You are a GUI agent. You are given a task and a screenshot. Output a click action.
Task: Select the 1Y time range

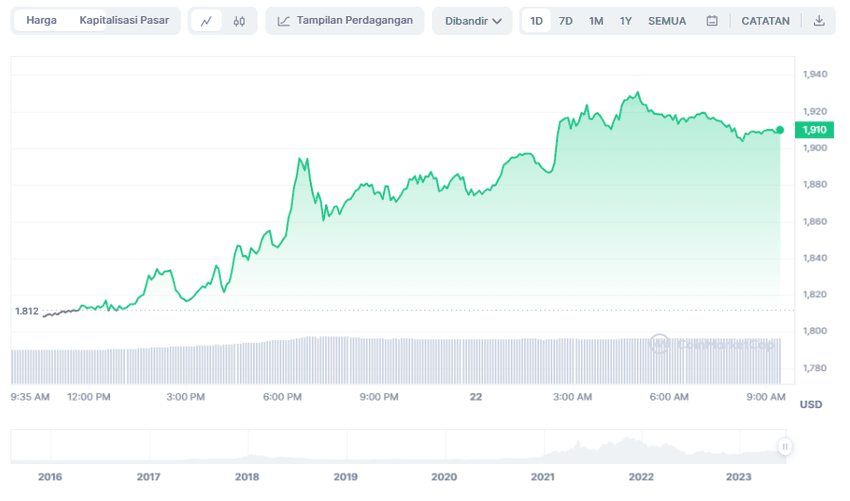[x=626, y=21]
